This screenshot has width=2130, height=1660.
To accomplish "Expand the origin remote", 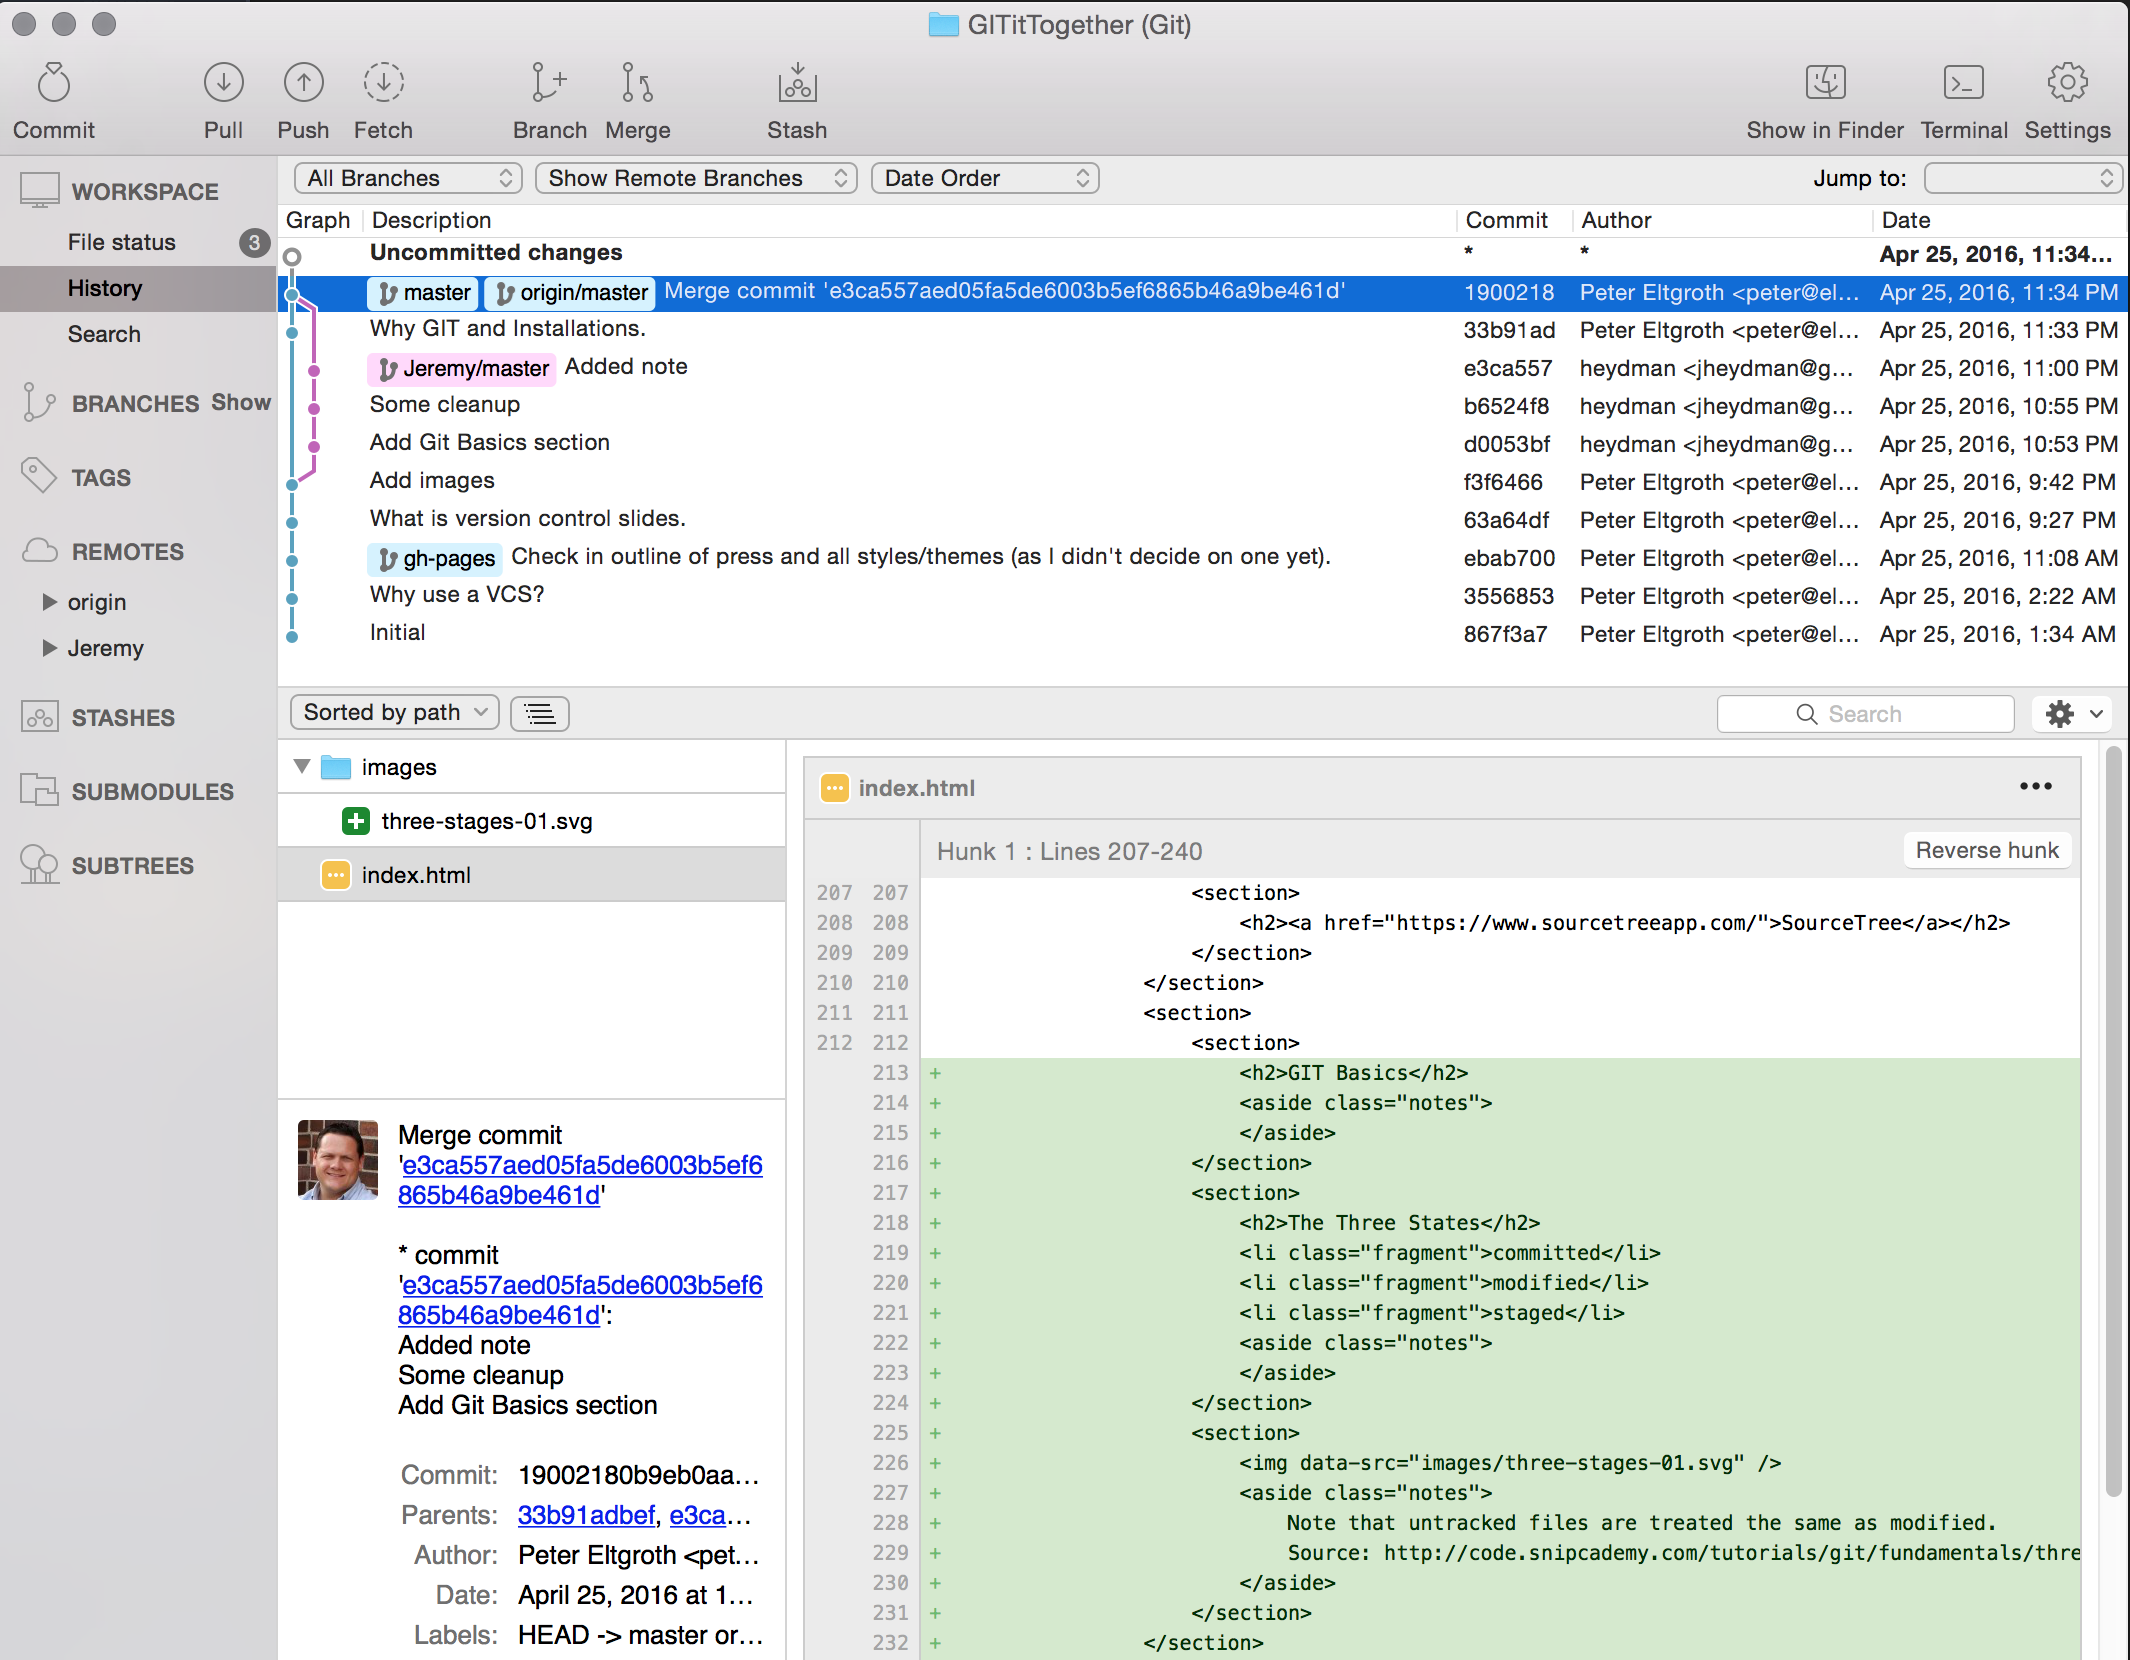I will pyautogui.click(x=49, y=602).
